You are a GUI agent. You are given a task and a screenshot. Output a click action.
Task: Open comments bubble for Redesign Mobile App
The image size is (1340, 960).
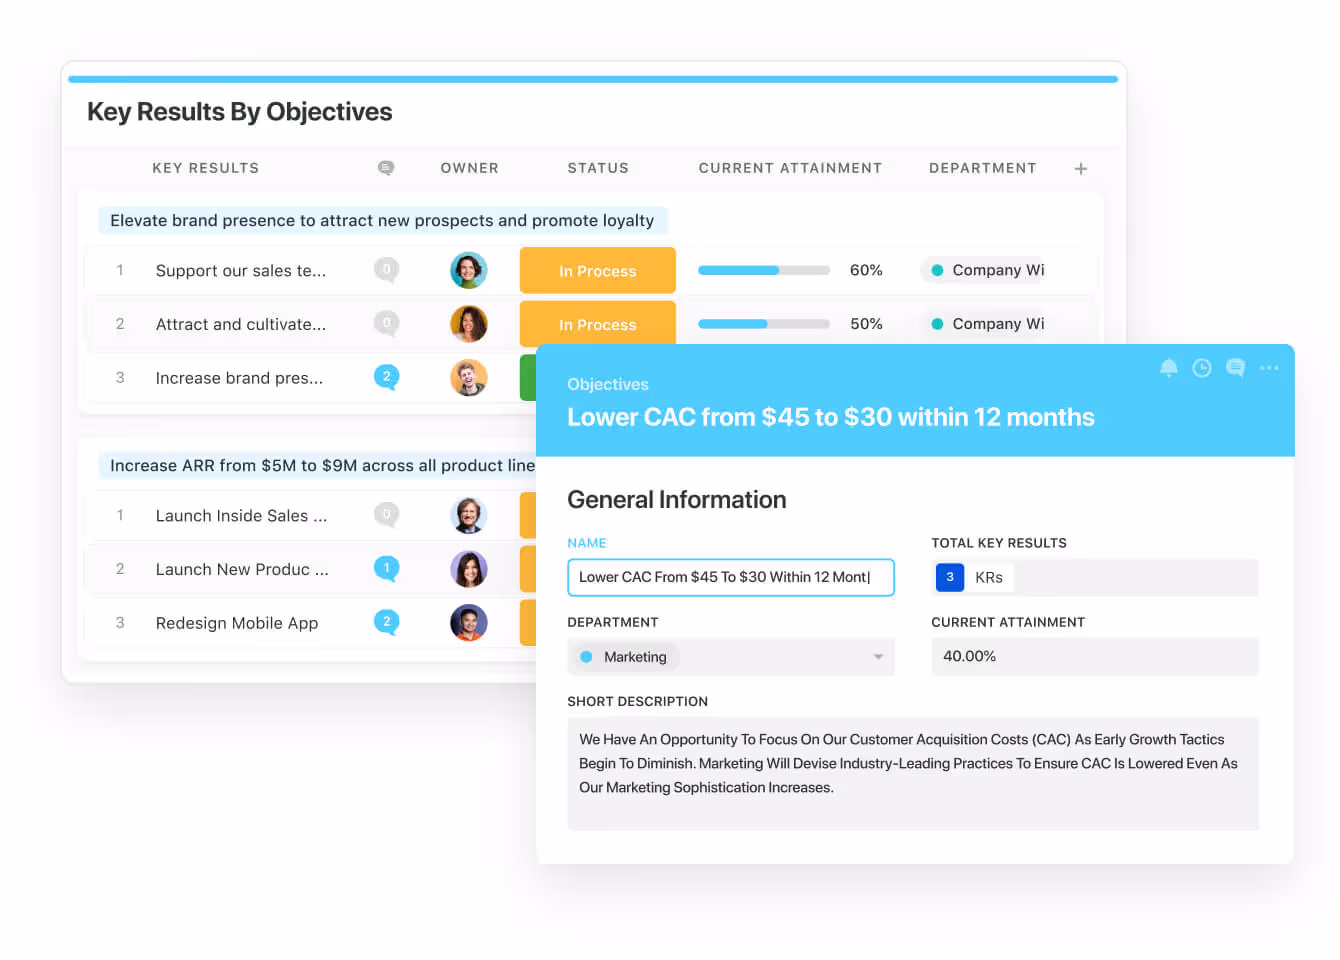386,622
